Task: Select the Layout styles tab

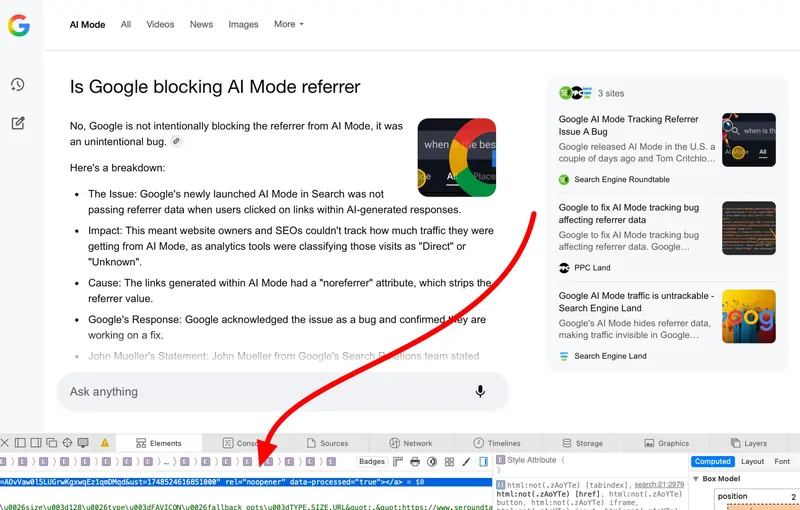Action: click(x=753, y=462)
